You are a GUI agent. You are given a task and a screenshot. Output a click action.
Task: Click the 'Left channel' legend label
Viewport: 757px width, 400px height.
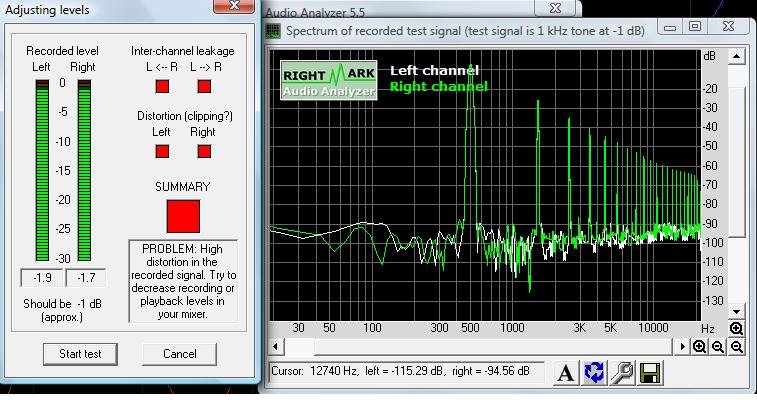coord(435,71)
